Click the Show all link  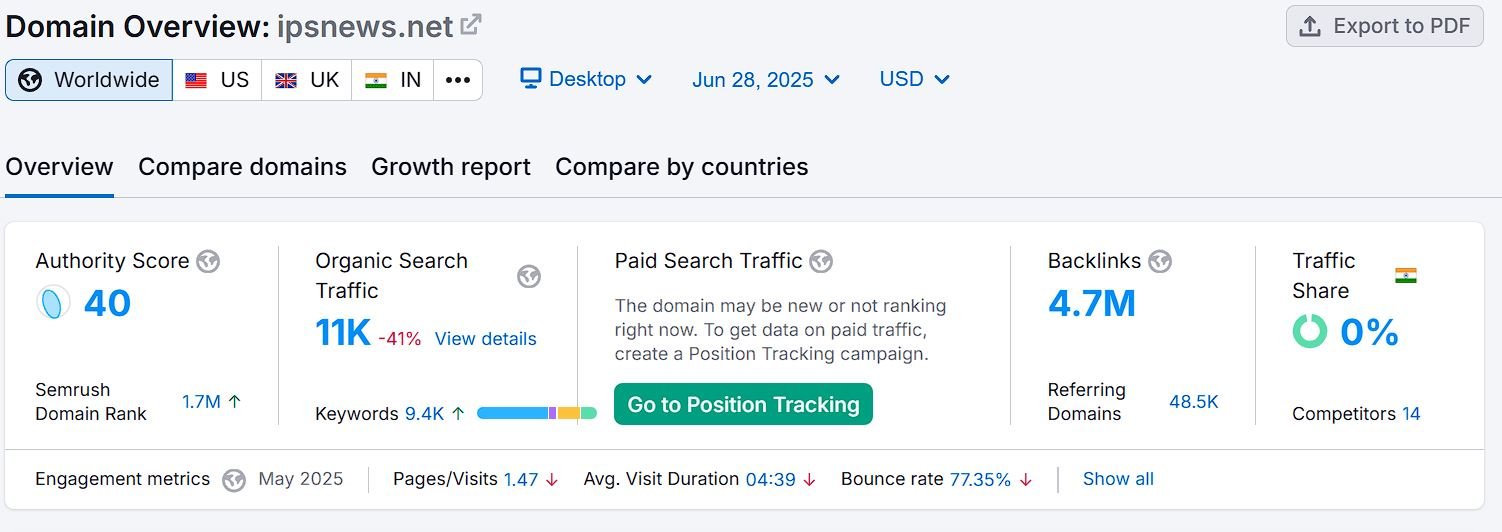pos(1118,479)
